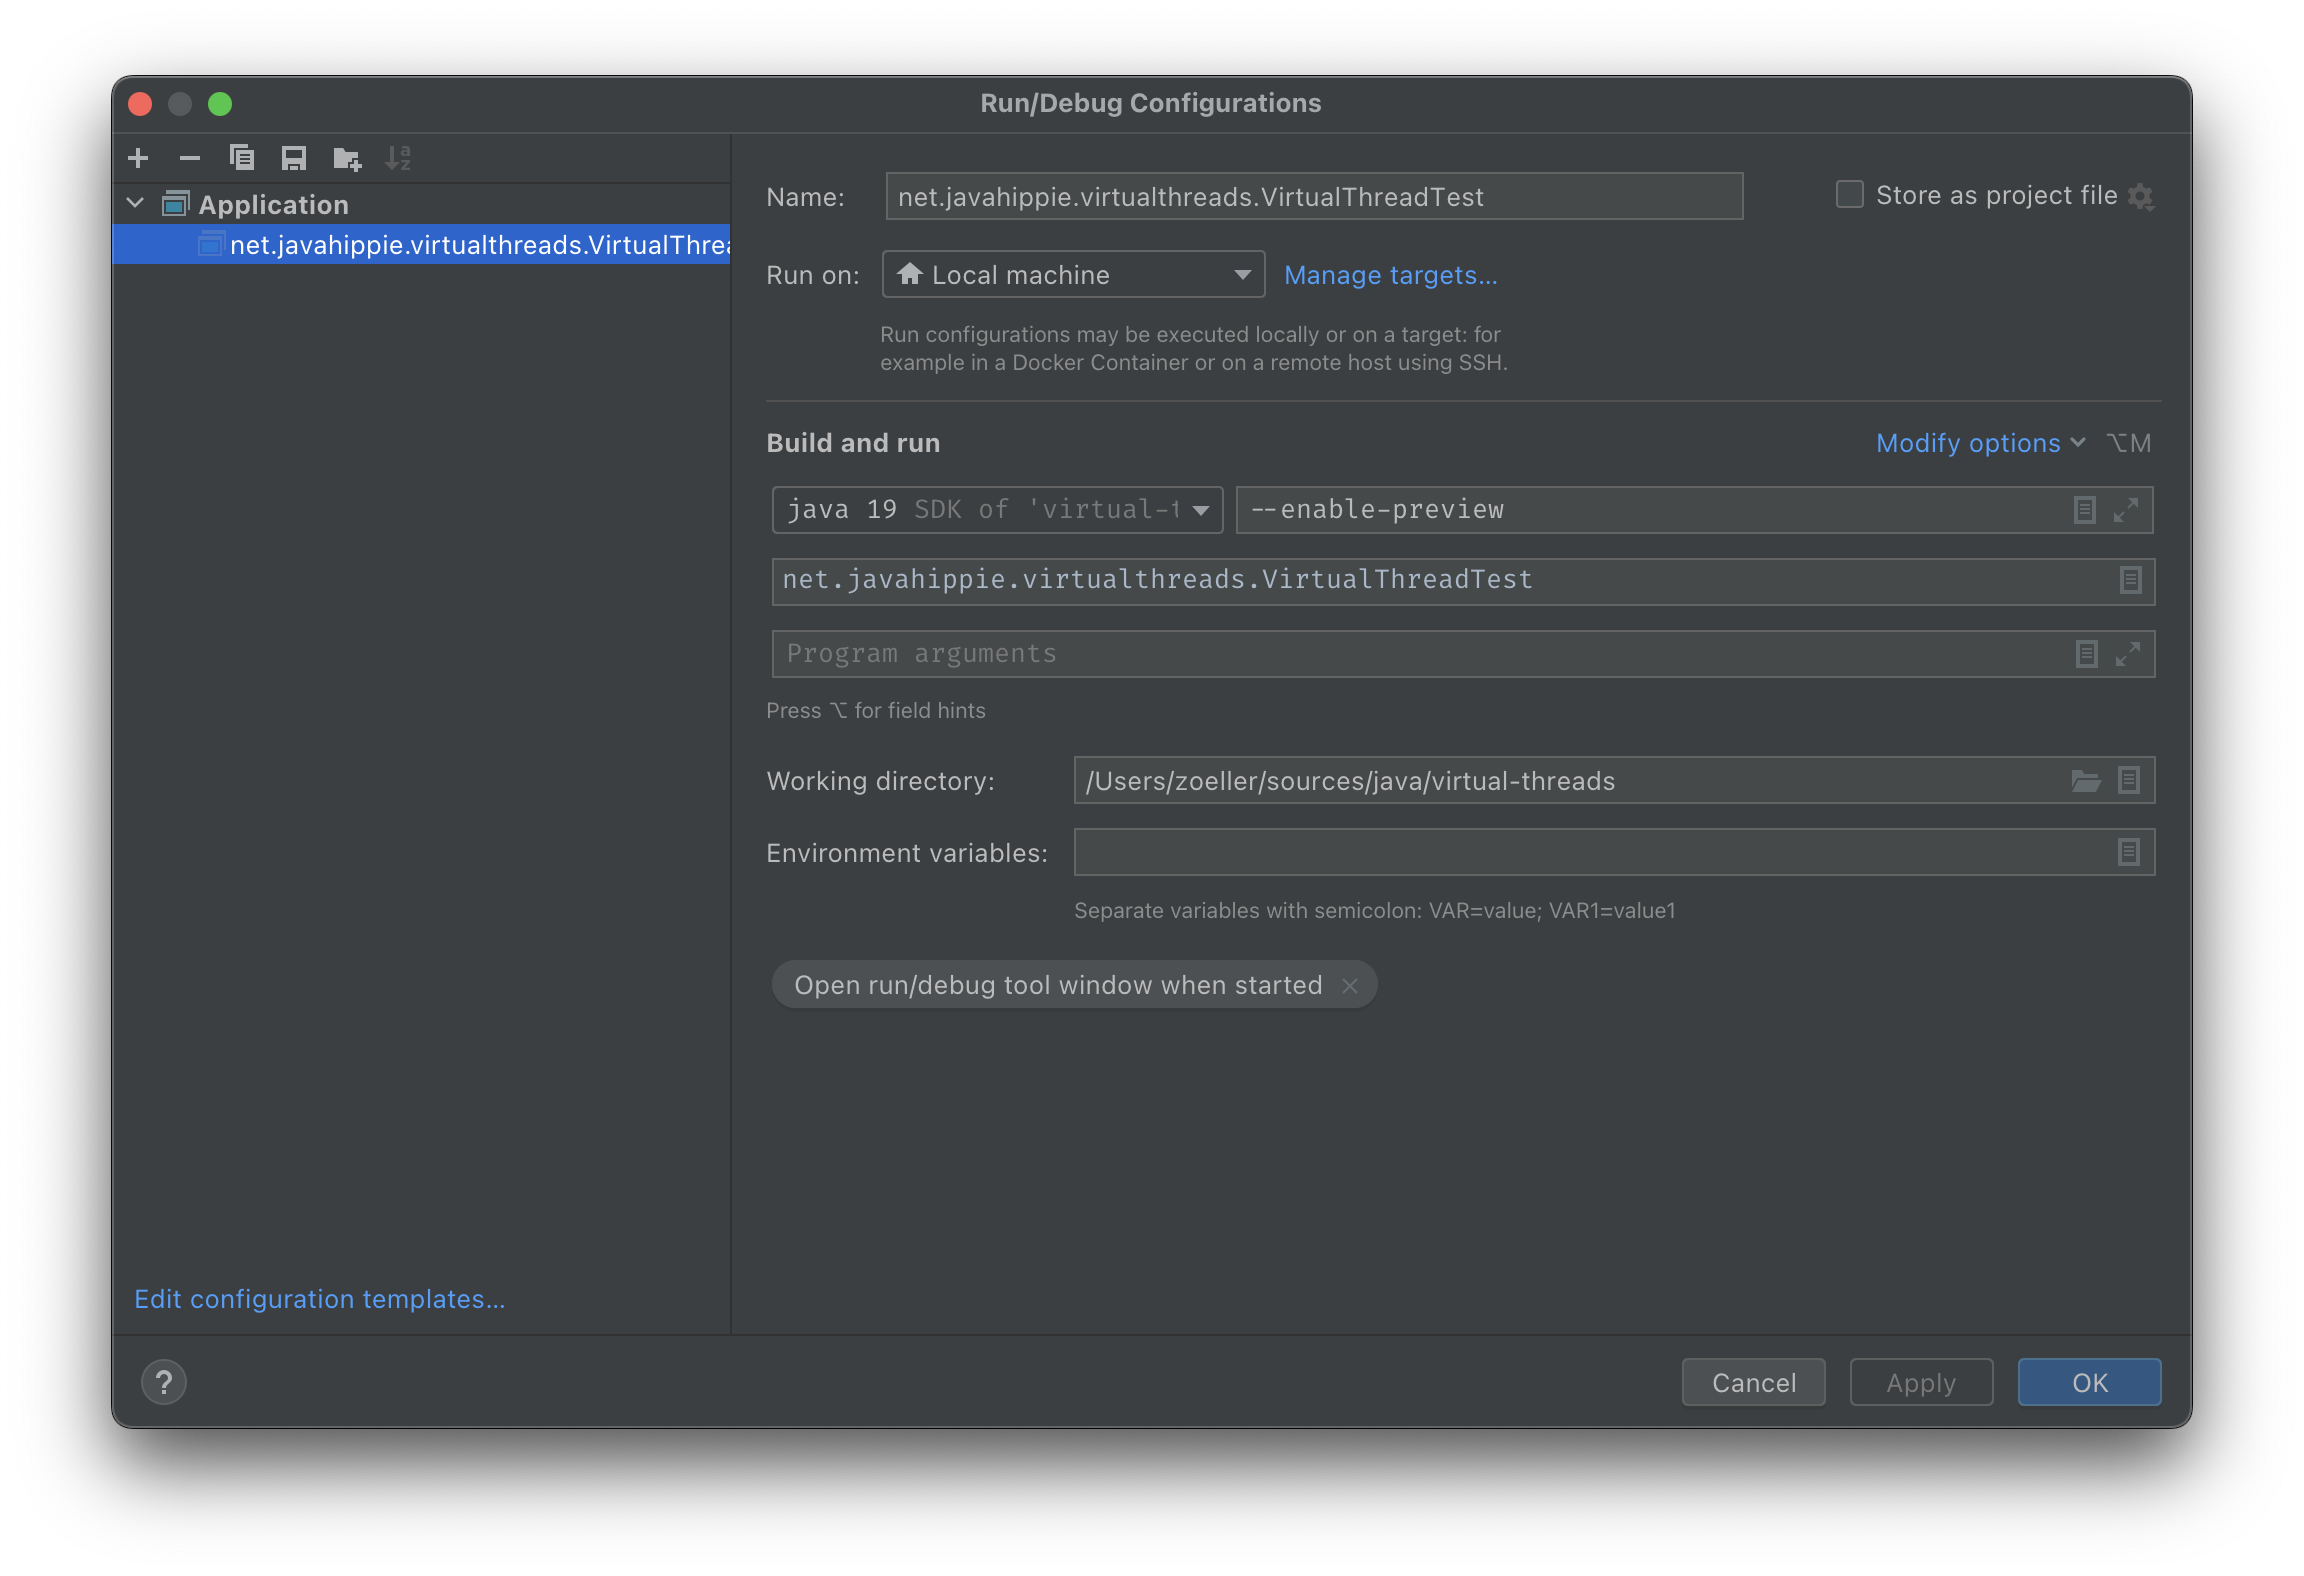Expand Modify options dropdown
The height and width of the screenshot is (1576, 2304).
point(1978,443)
